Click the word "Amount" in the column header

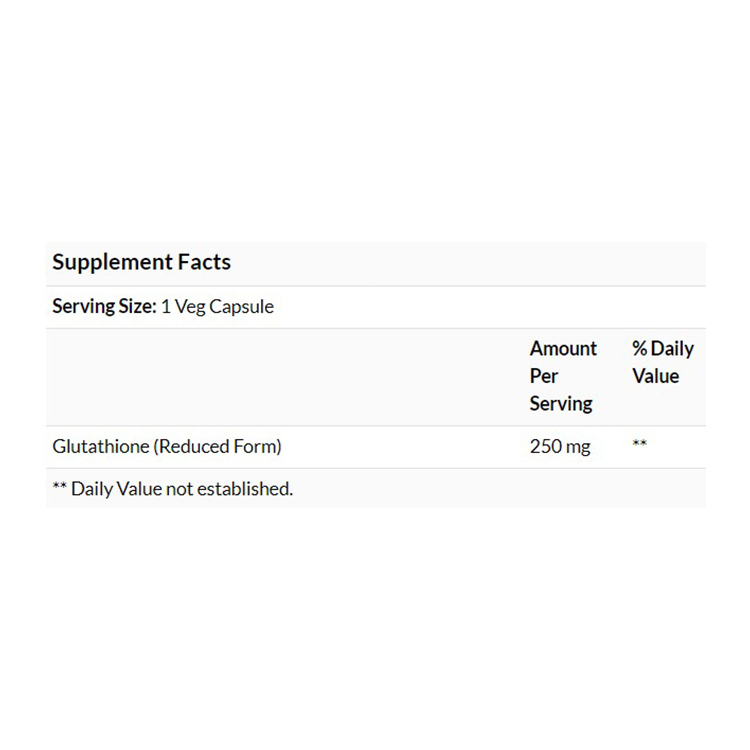click(563, 349)
